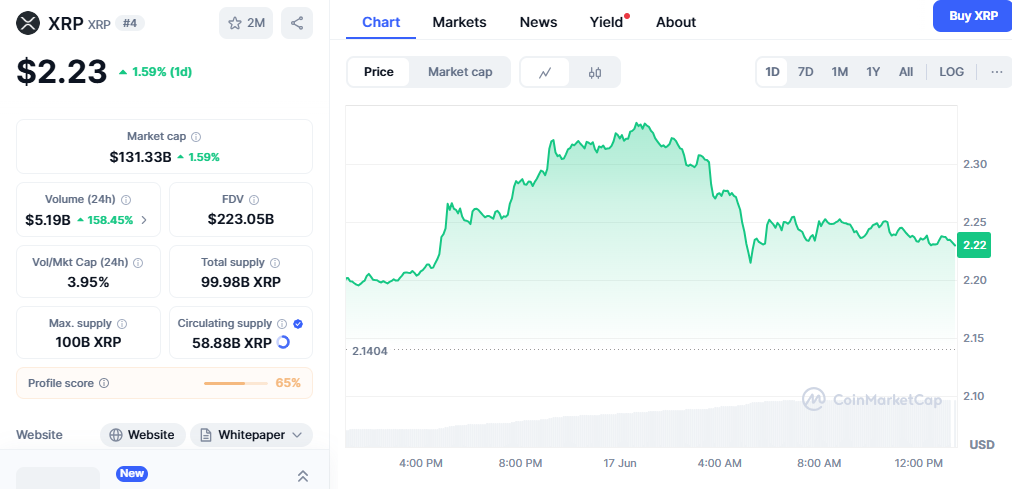
Task: Open Profile score info icon
Action: (x=104, y=383)
